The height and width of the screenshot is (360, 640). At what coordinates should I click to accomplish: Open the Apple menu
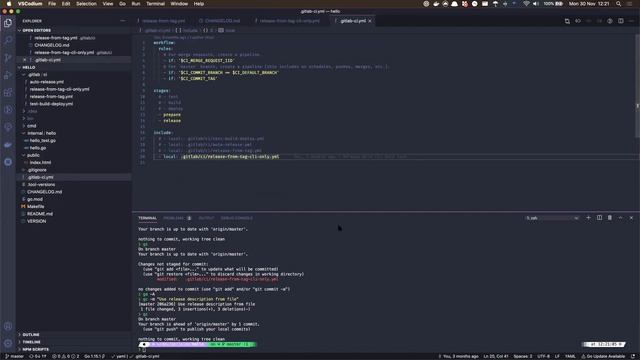[x=8, y=4]
